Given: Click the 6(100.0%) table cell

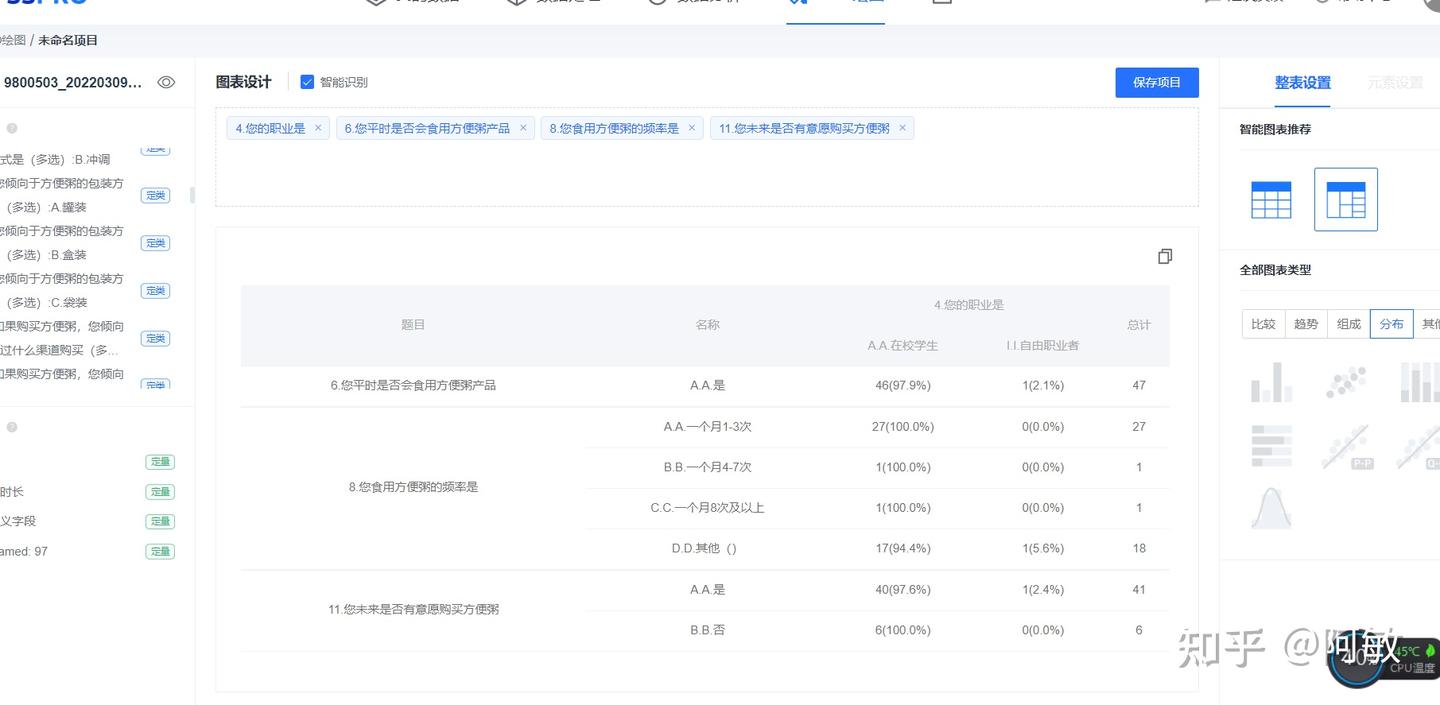Looking at the screenshot, I should click(903, 631).
